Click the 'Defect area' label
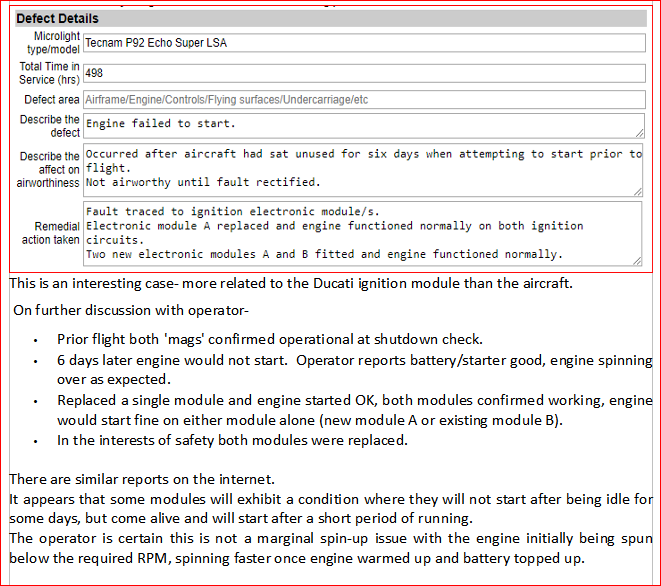The image size is (661, 586). point(51,99)
